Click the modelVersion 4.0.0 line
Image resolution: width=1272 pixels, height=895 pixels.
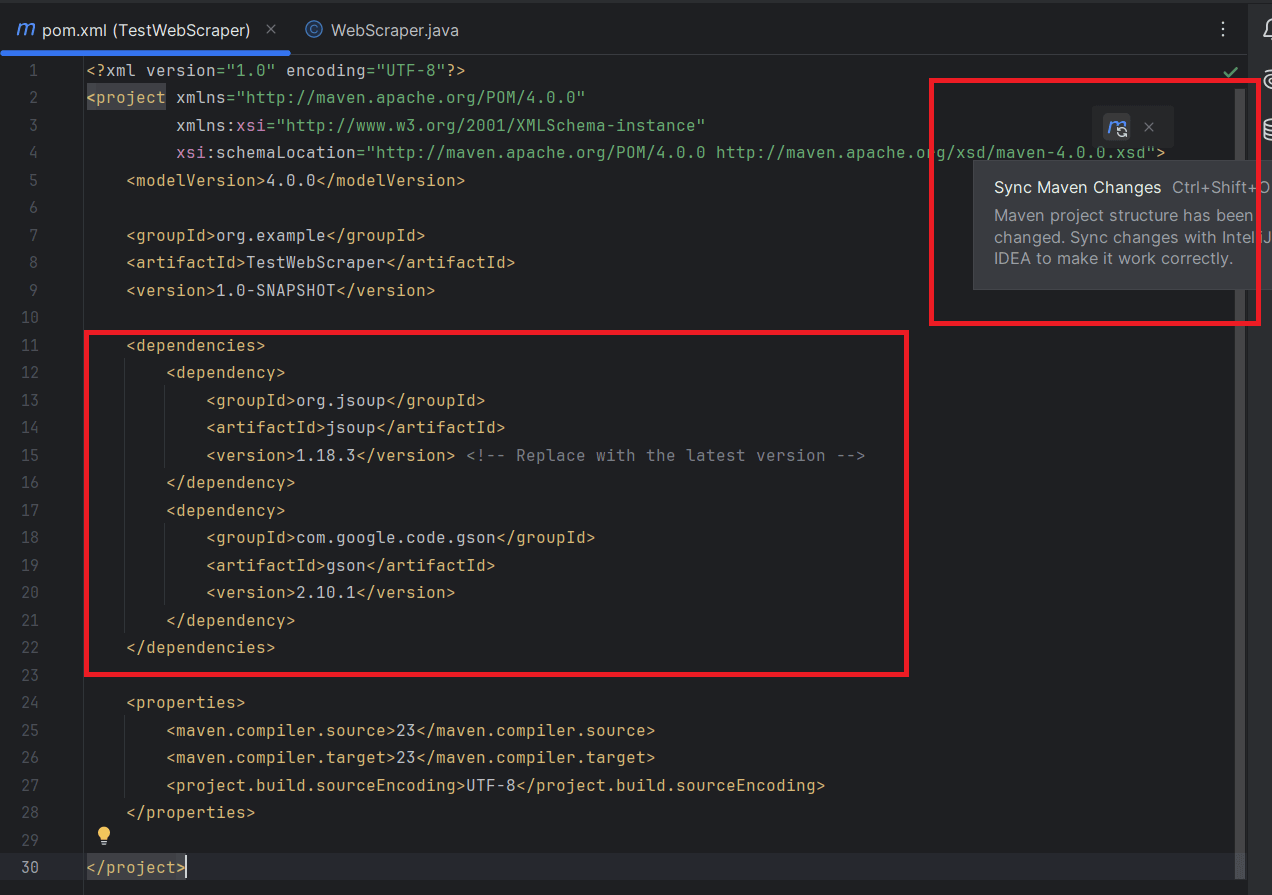pyautogui.click(x=296, y=180)
